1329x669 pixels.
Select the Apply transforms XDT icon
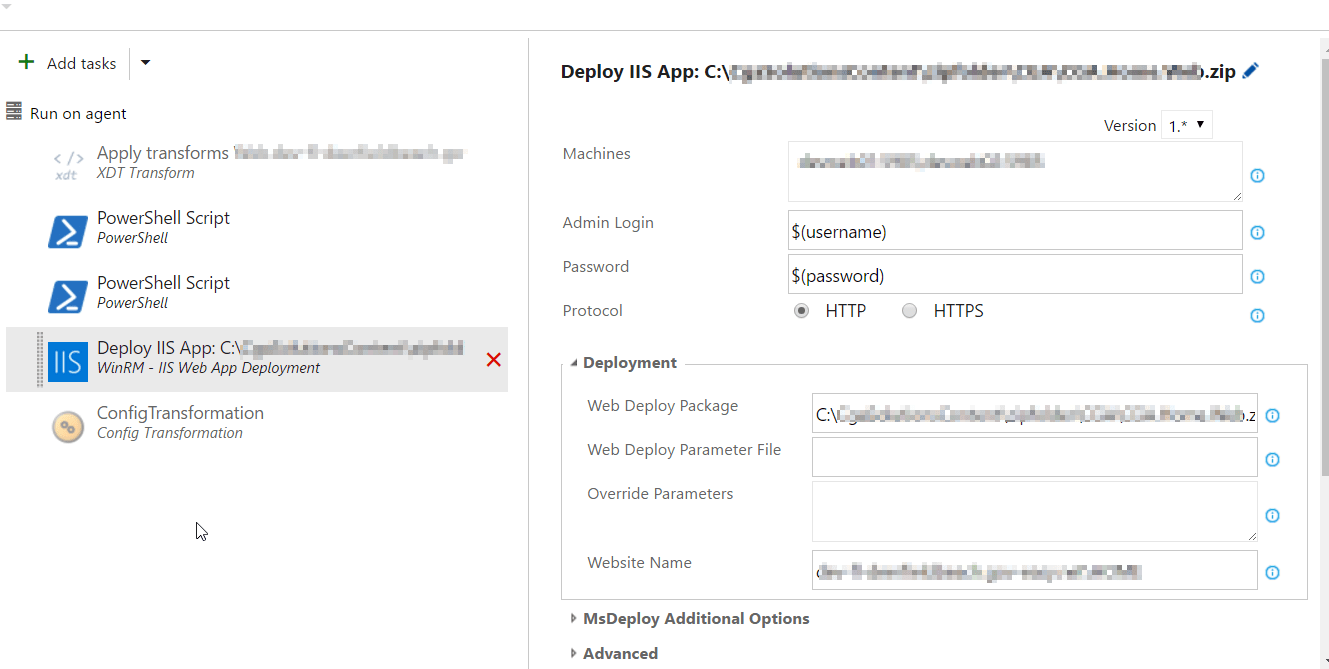pos(68,164)
